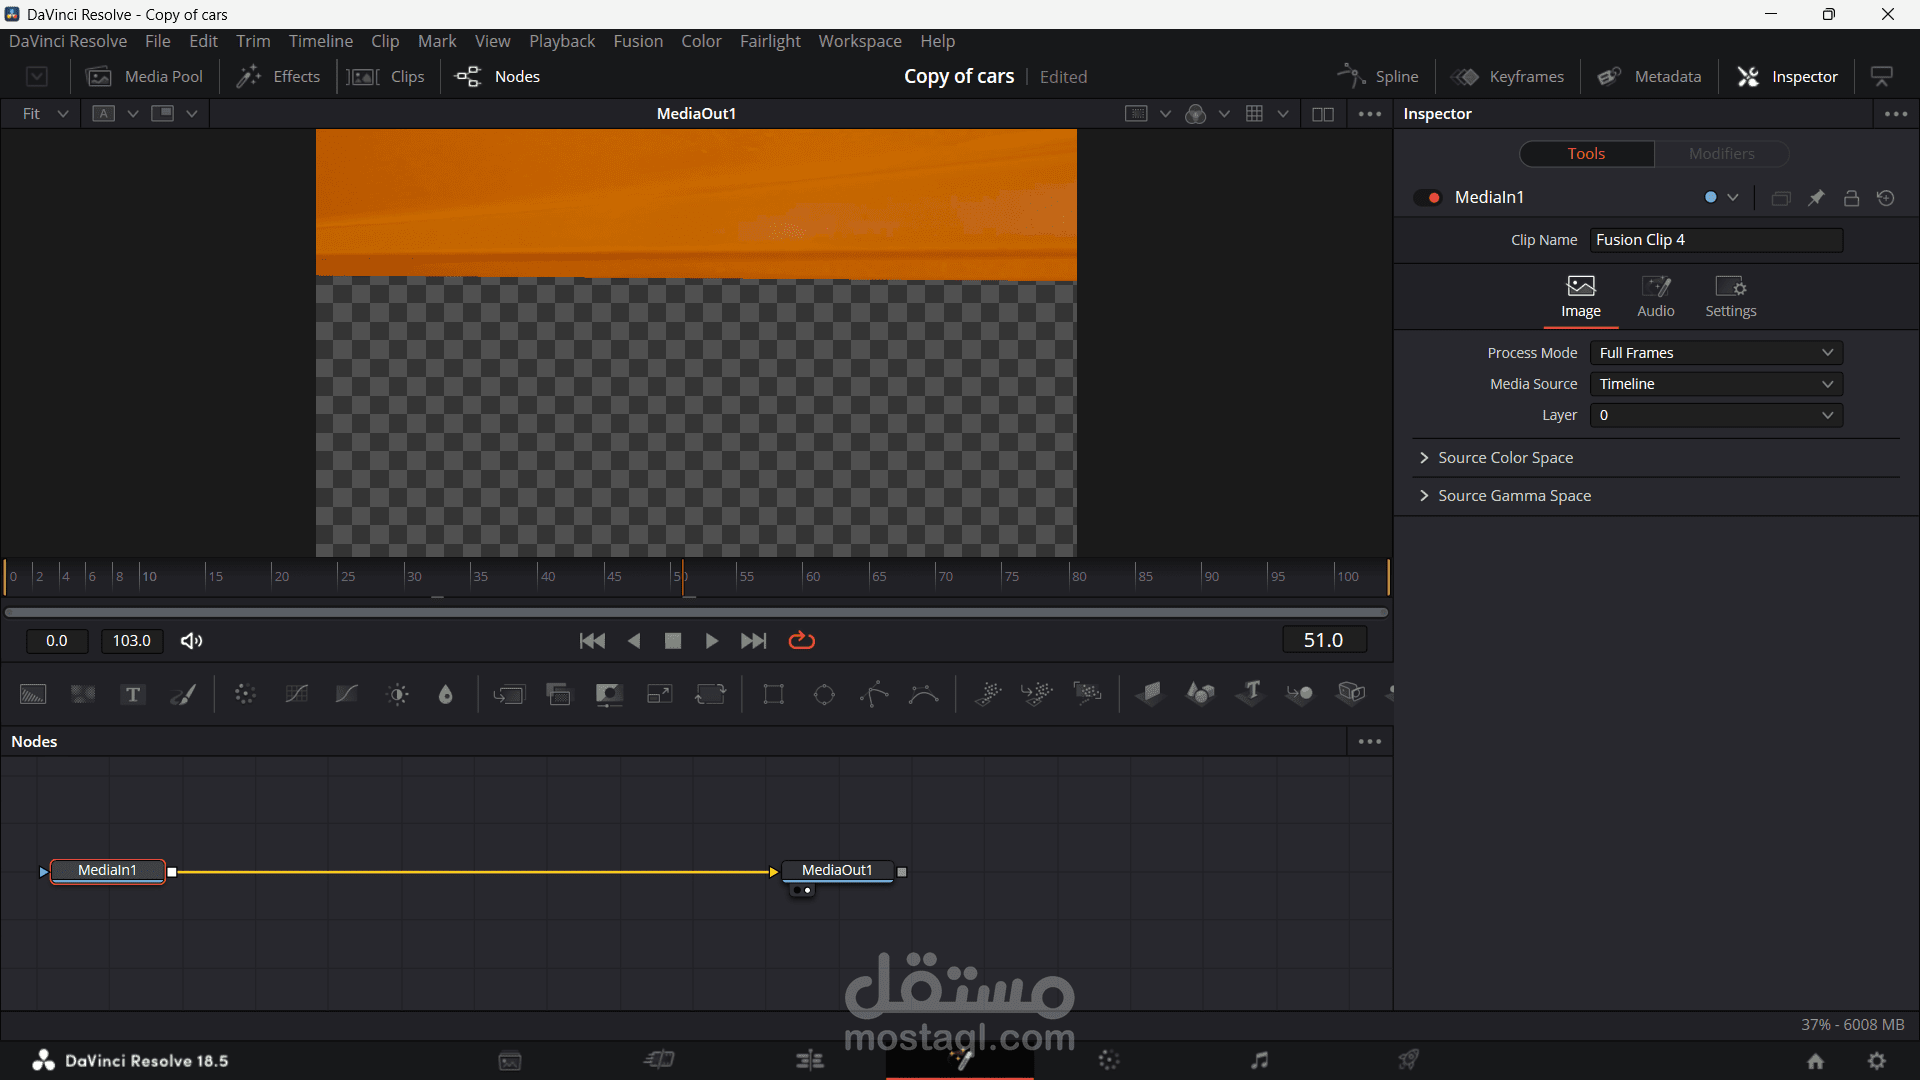
Task: Select the Ellipse mask tool
Action: pos(824,695)
